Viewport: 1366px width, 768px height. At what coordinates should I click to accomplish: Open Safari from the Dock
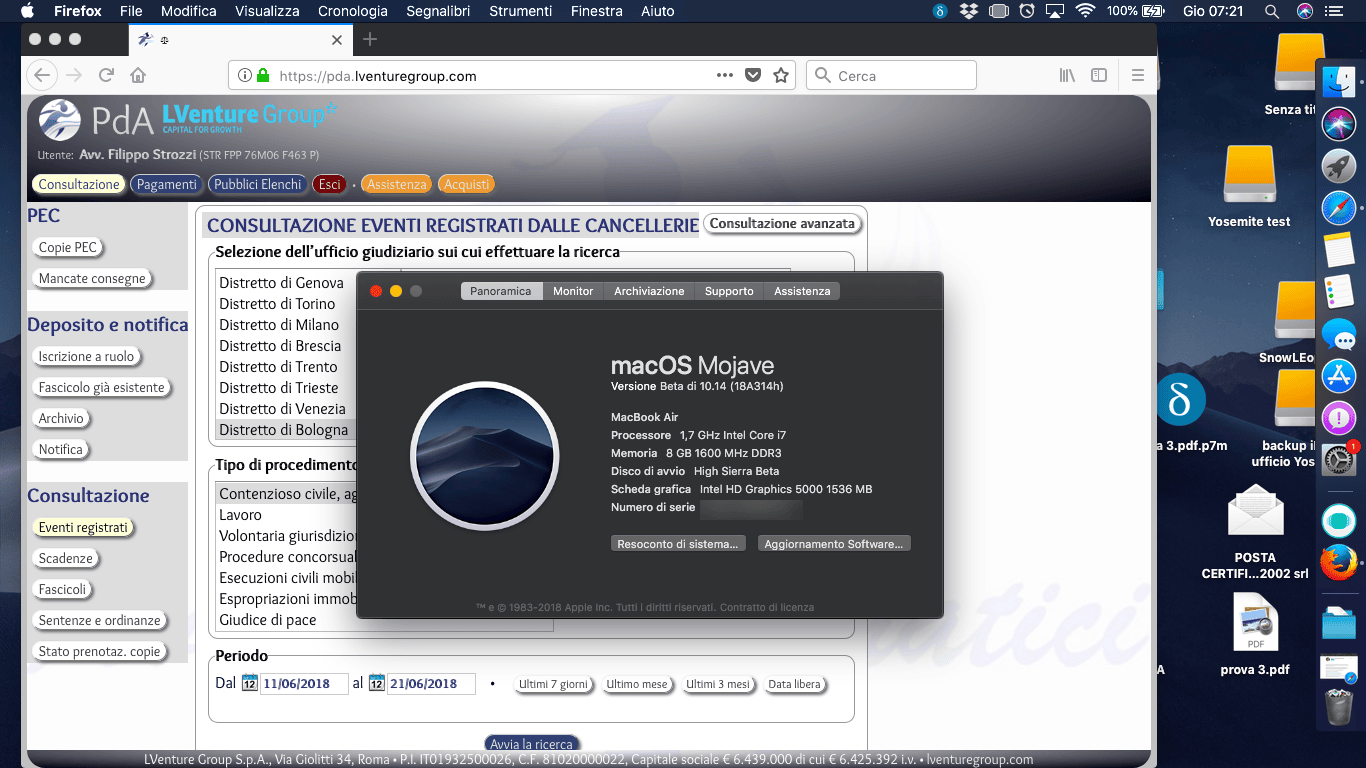1338,208
